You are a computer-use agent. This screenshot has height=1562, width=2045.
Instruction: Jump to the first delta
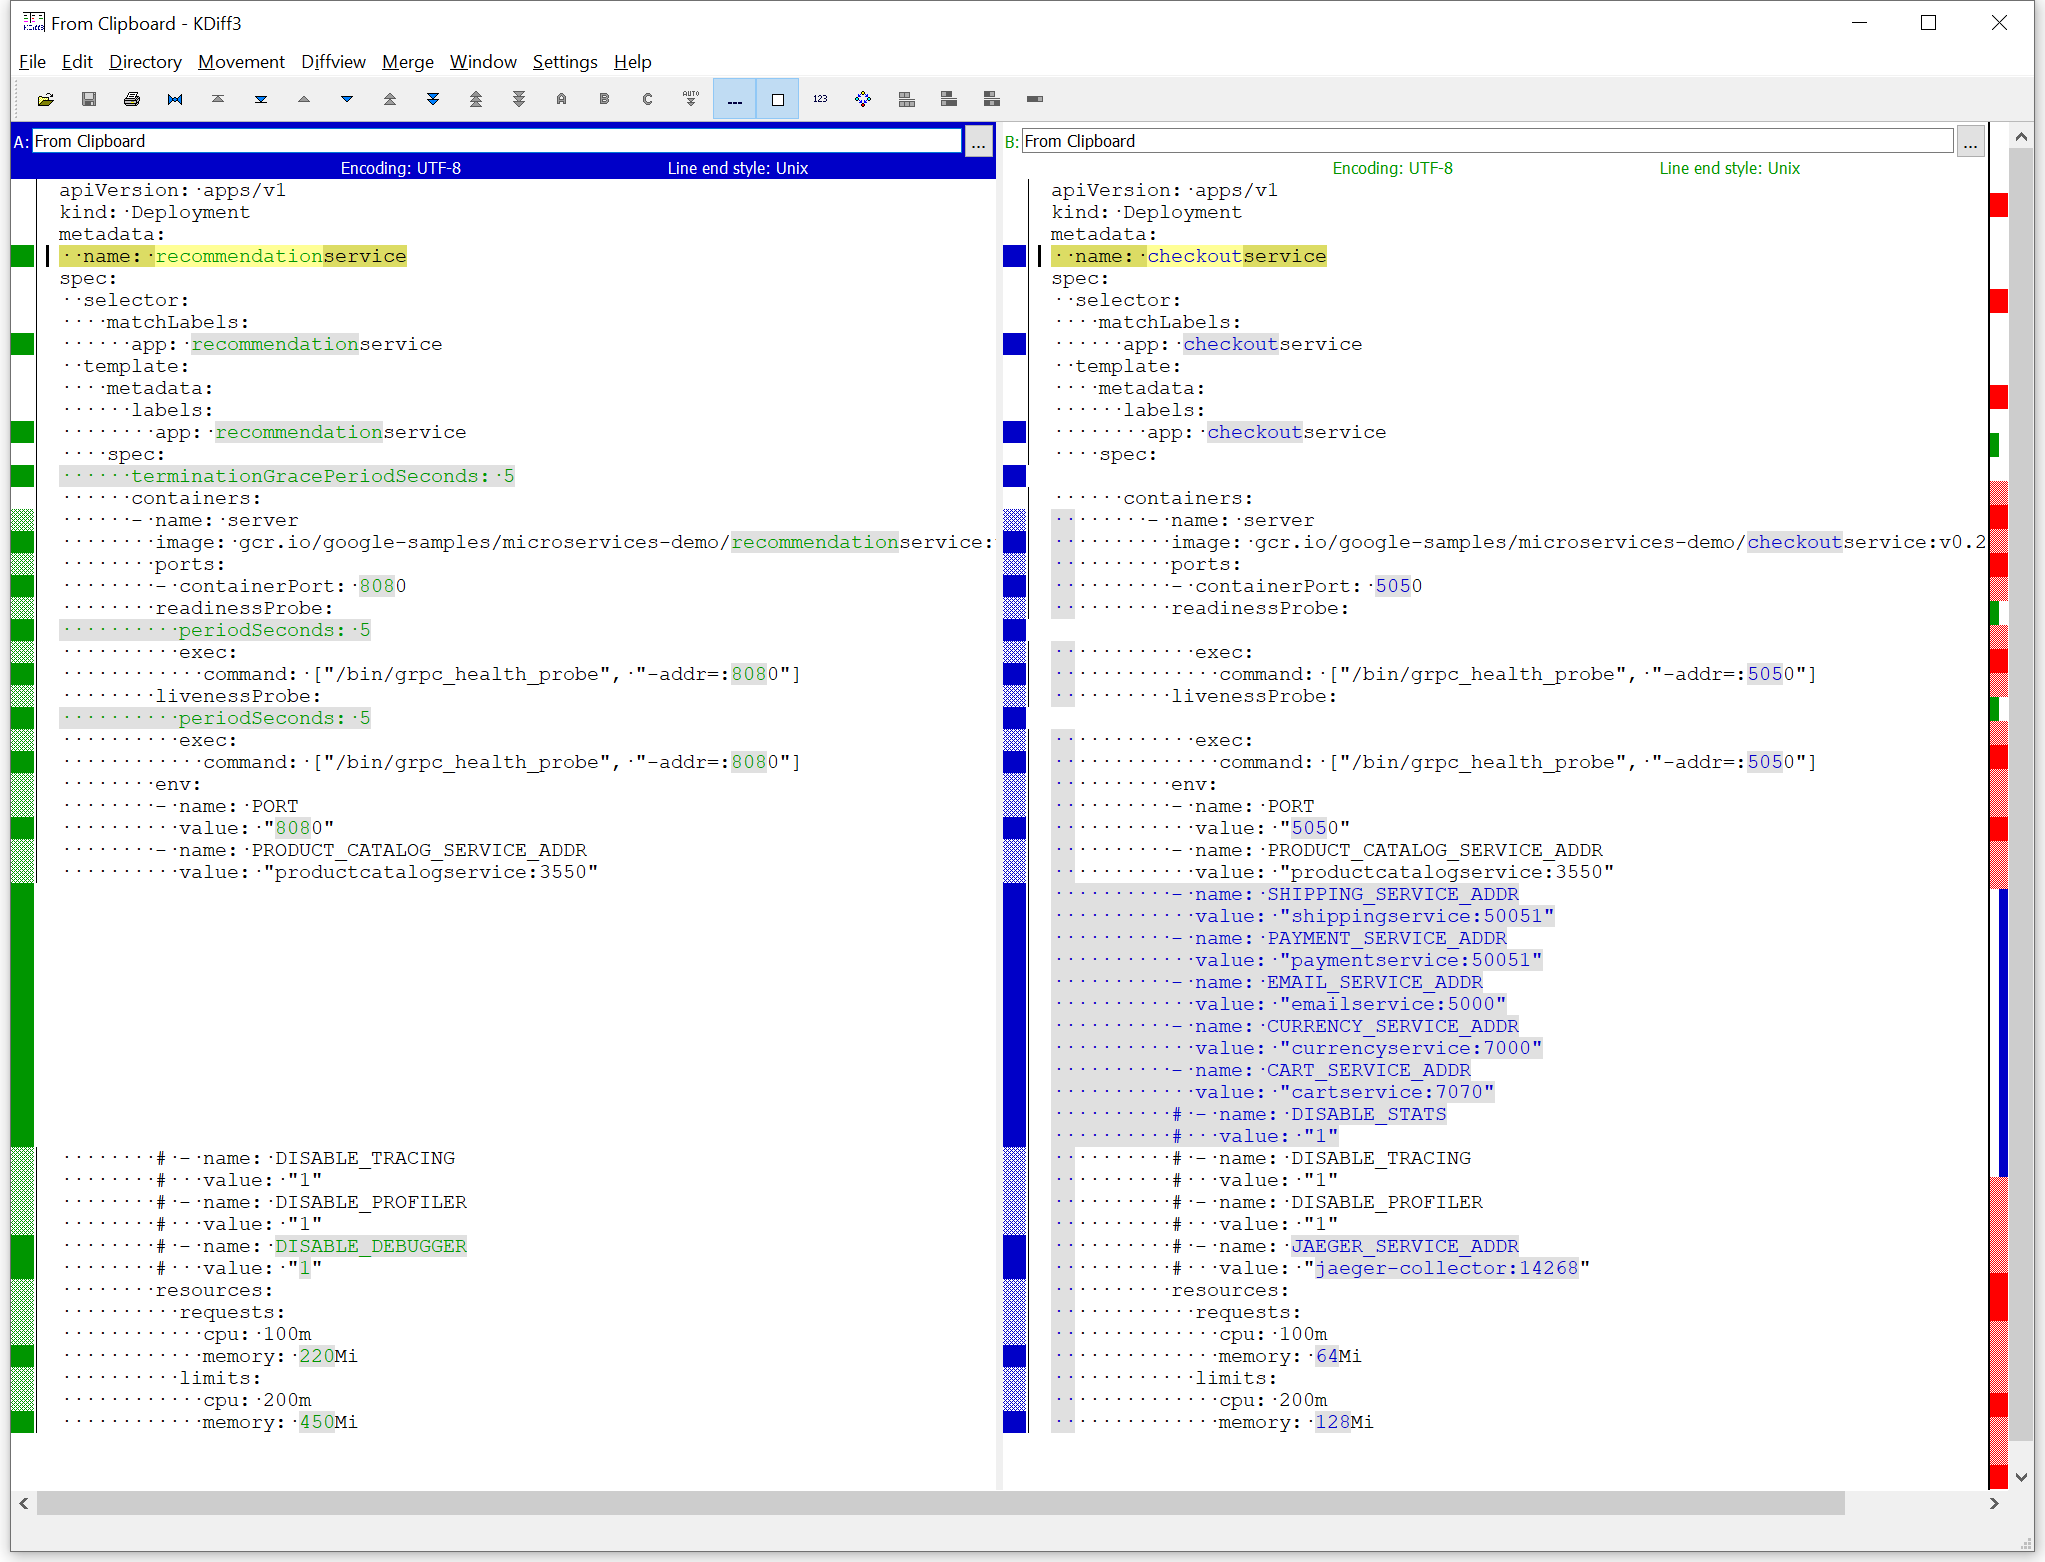point(218,99)
